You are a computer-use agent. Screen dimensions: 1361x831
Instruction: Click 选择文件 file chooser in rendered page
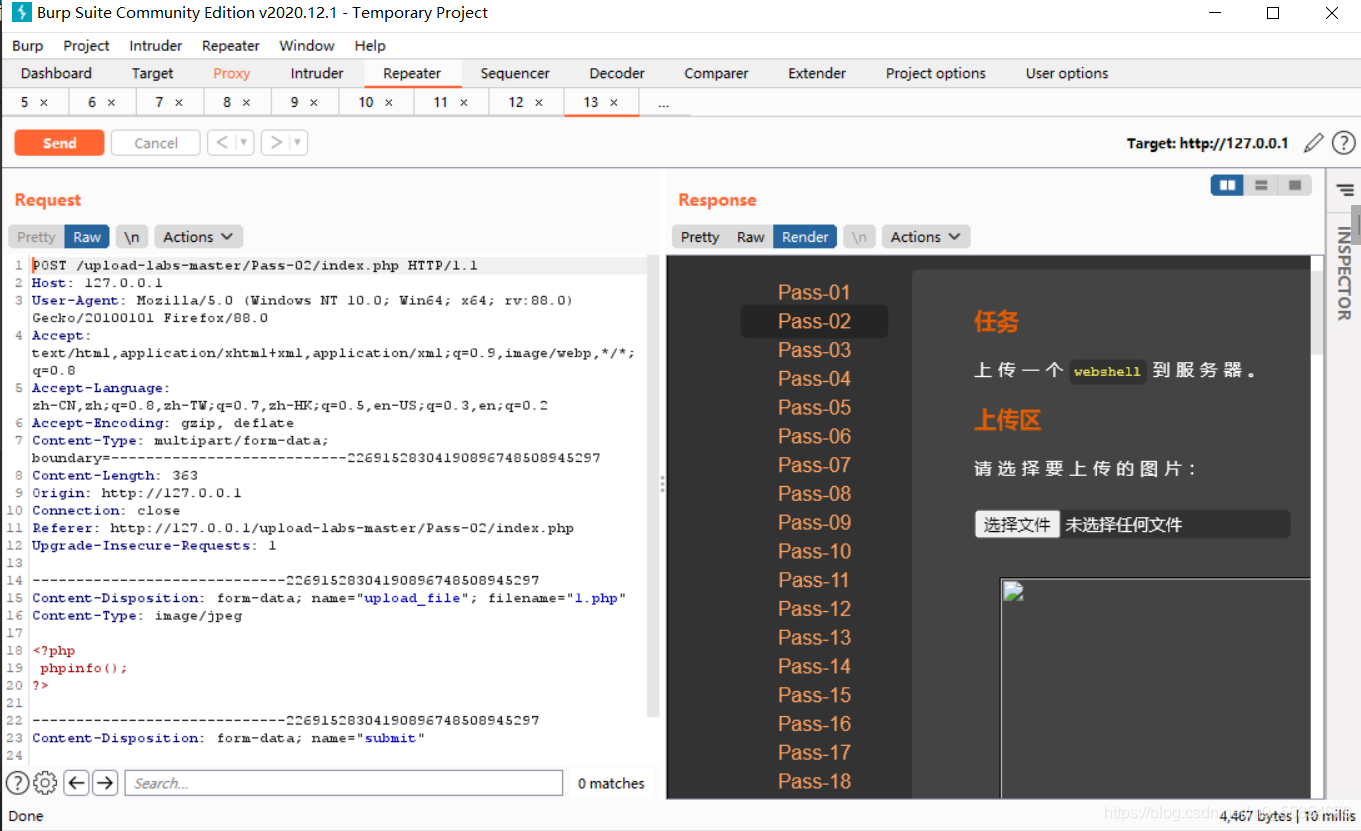1017,524
